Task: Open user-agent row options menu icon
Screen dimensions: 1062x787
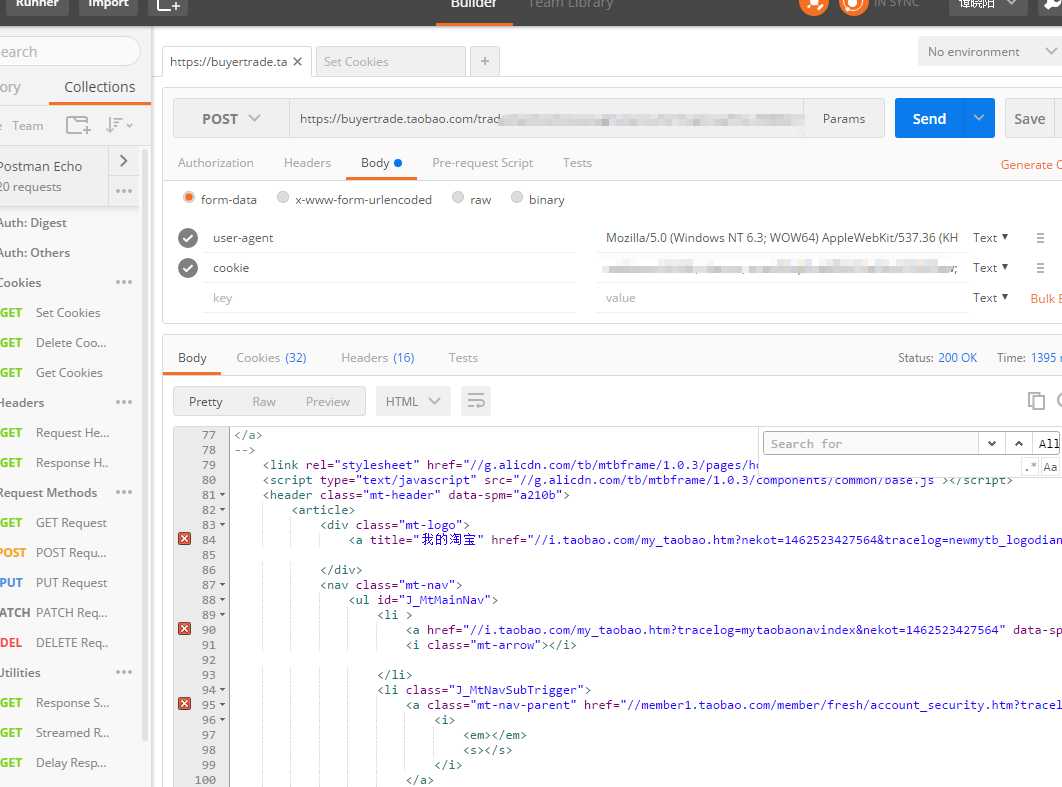Action: coord(1040,238)
